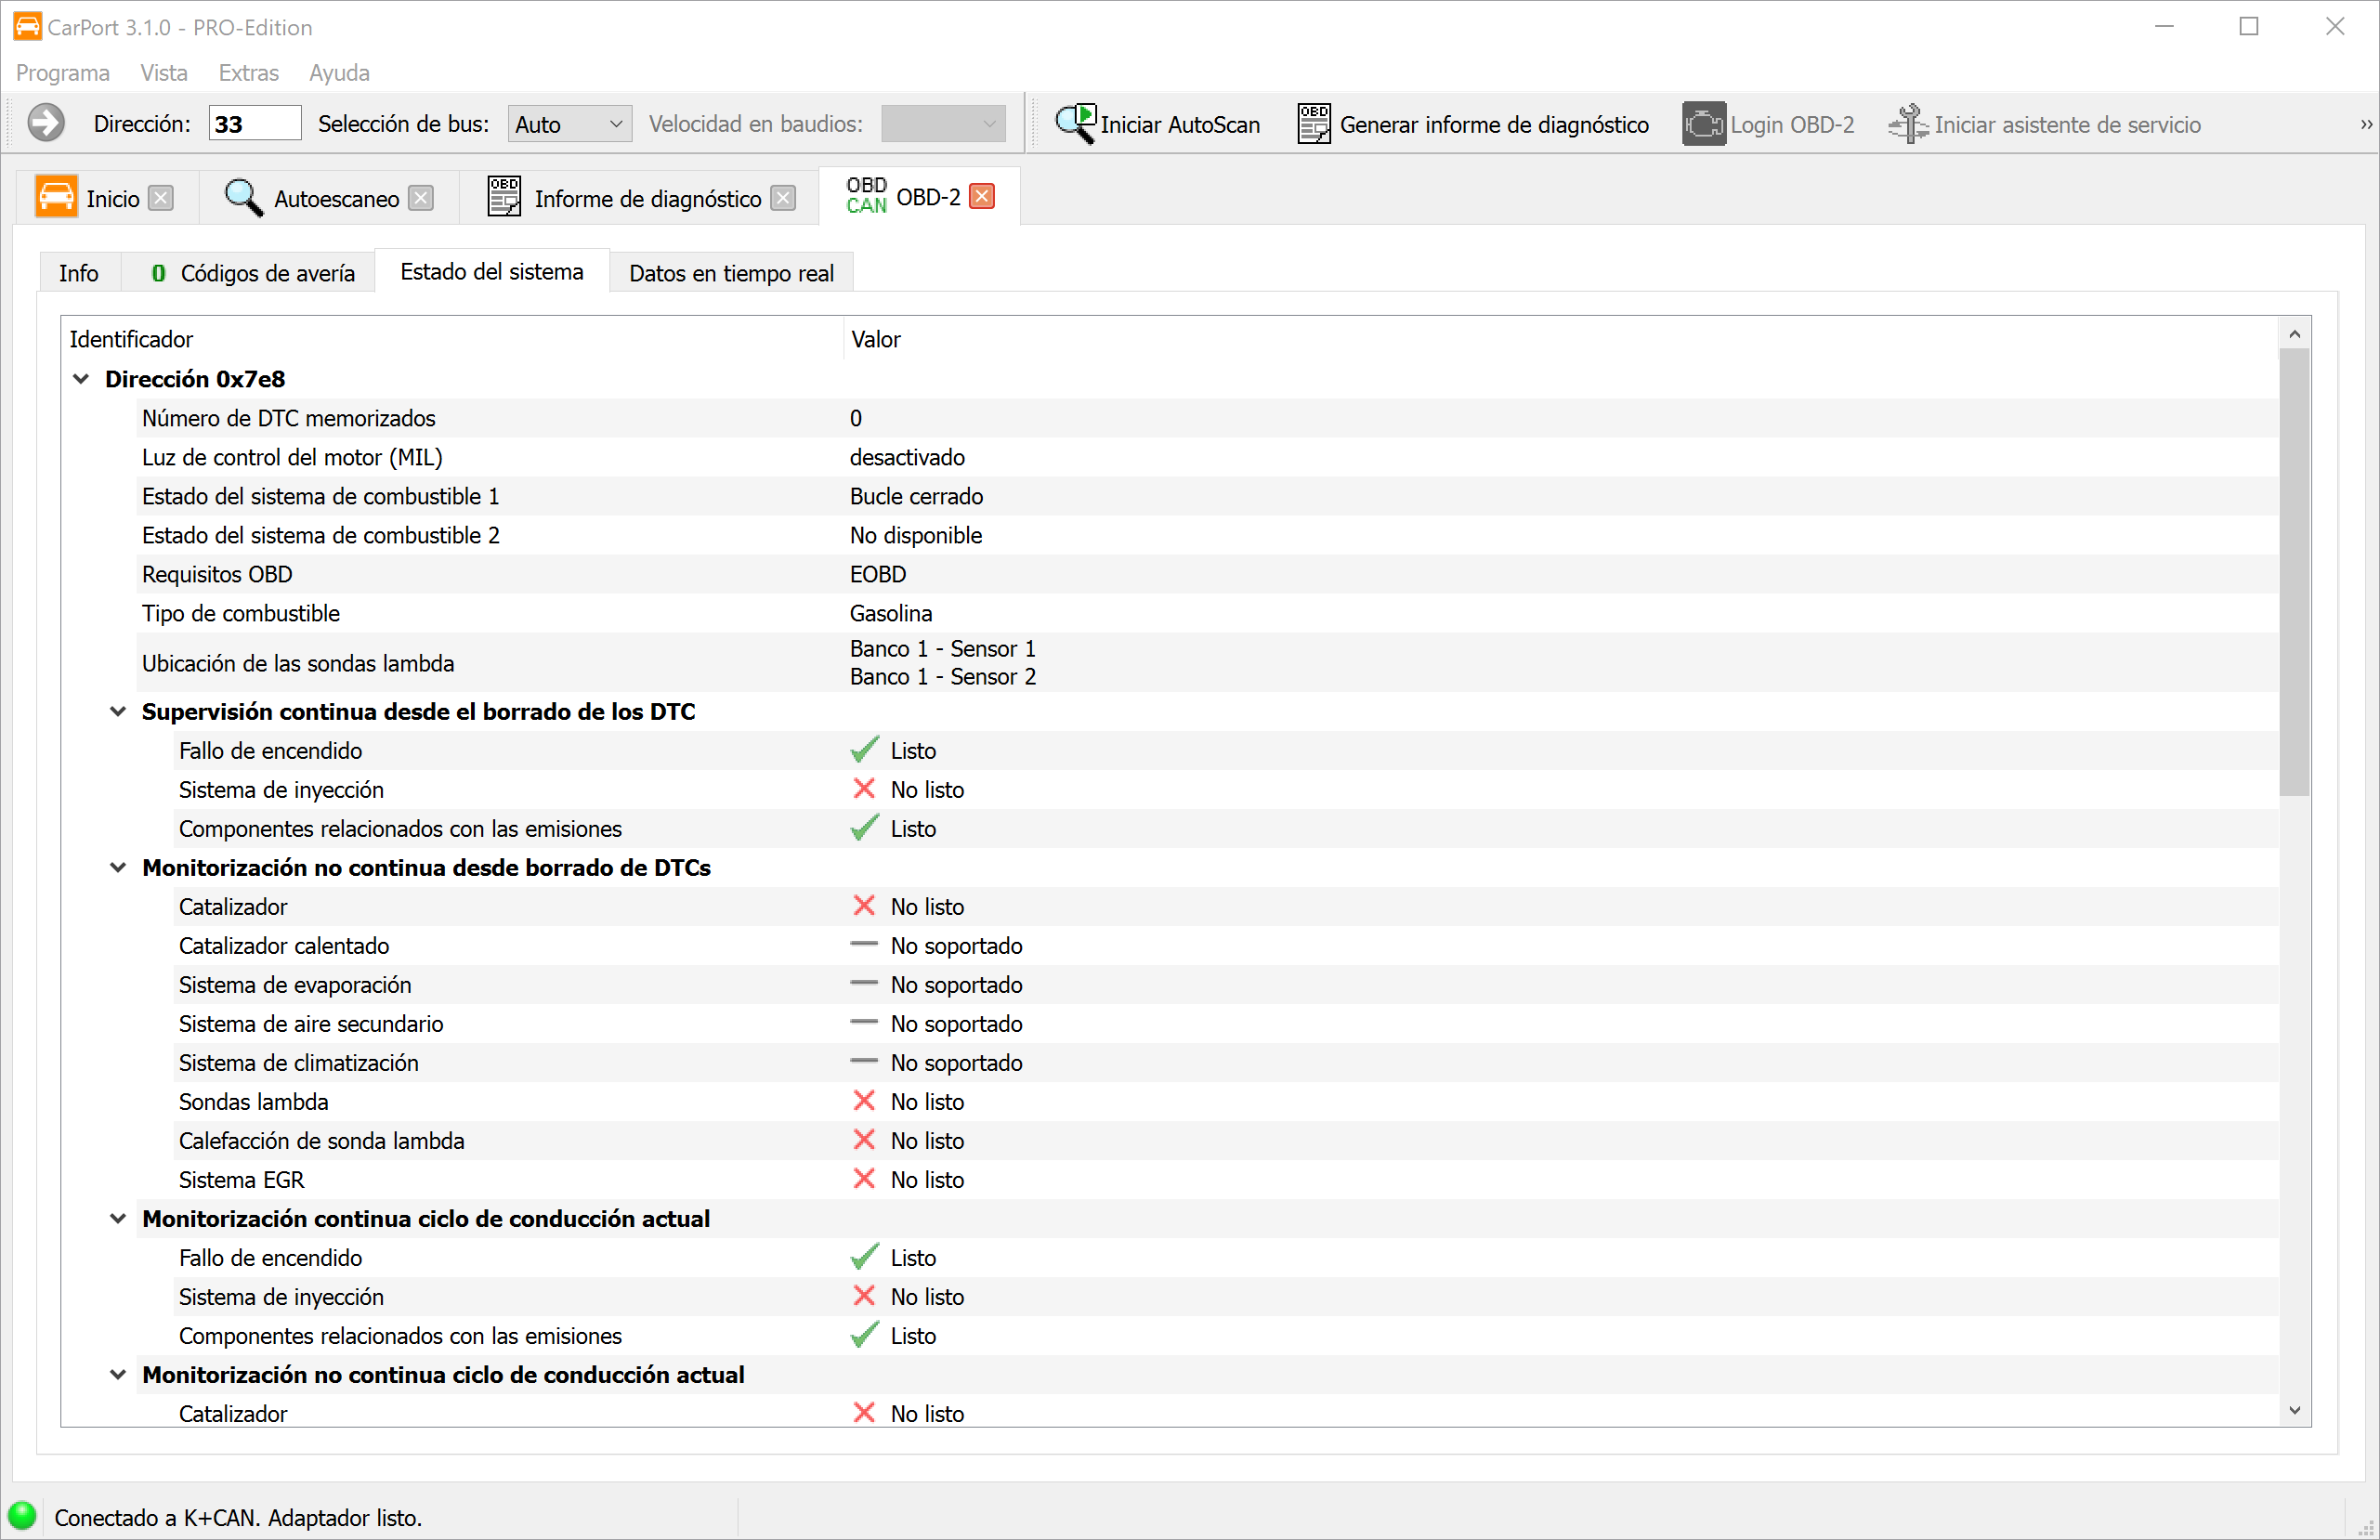Switch to Datos en tiempo real tab
The width and height of the screenshot is (2380, 1540).
tap(730, 273)
